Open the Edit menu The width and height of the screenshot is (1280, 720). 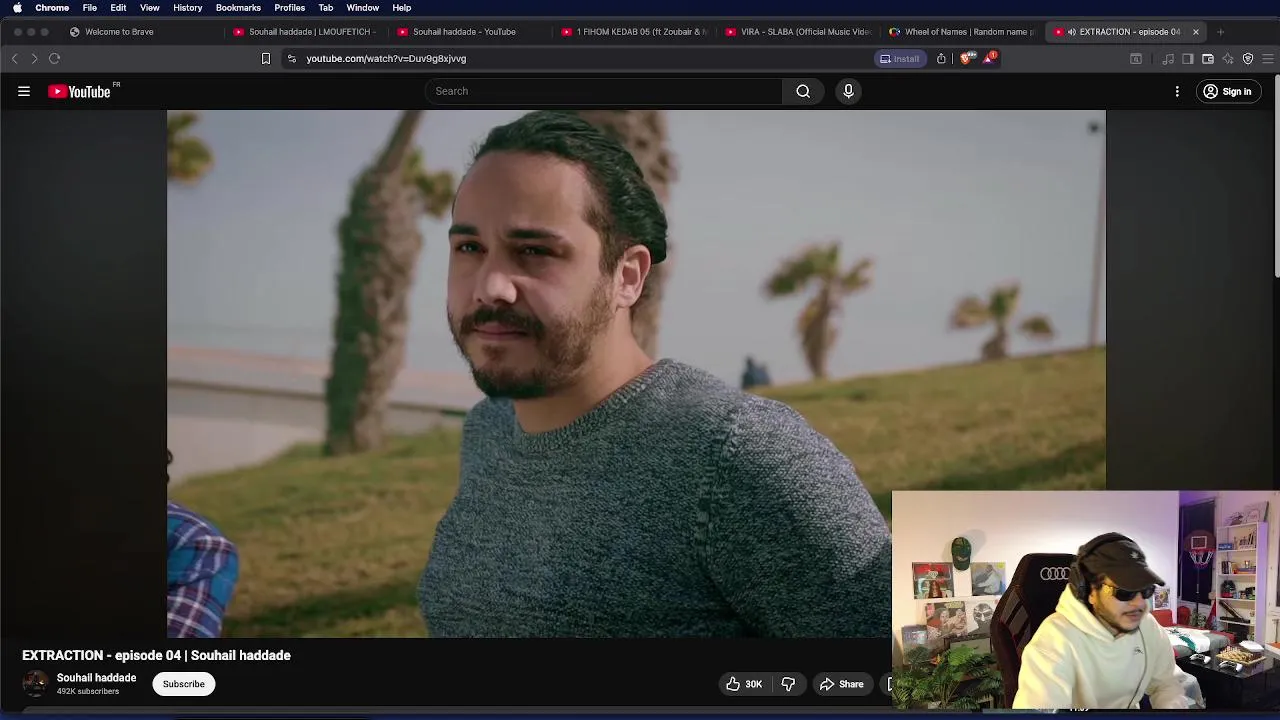click(118, 8)
